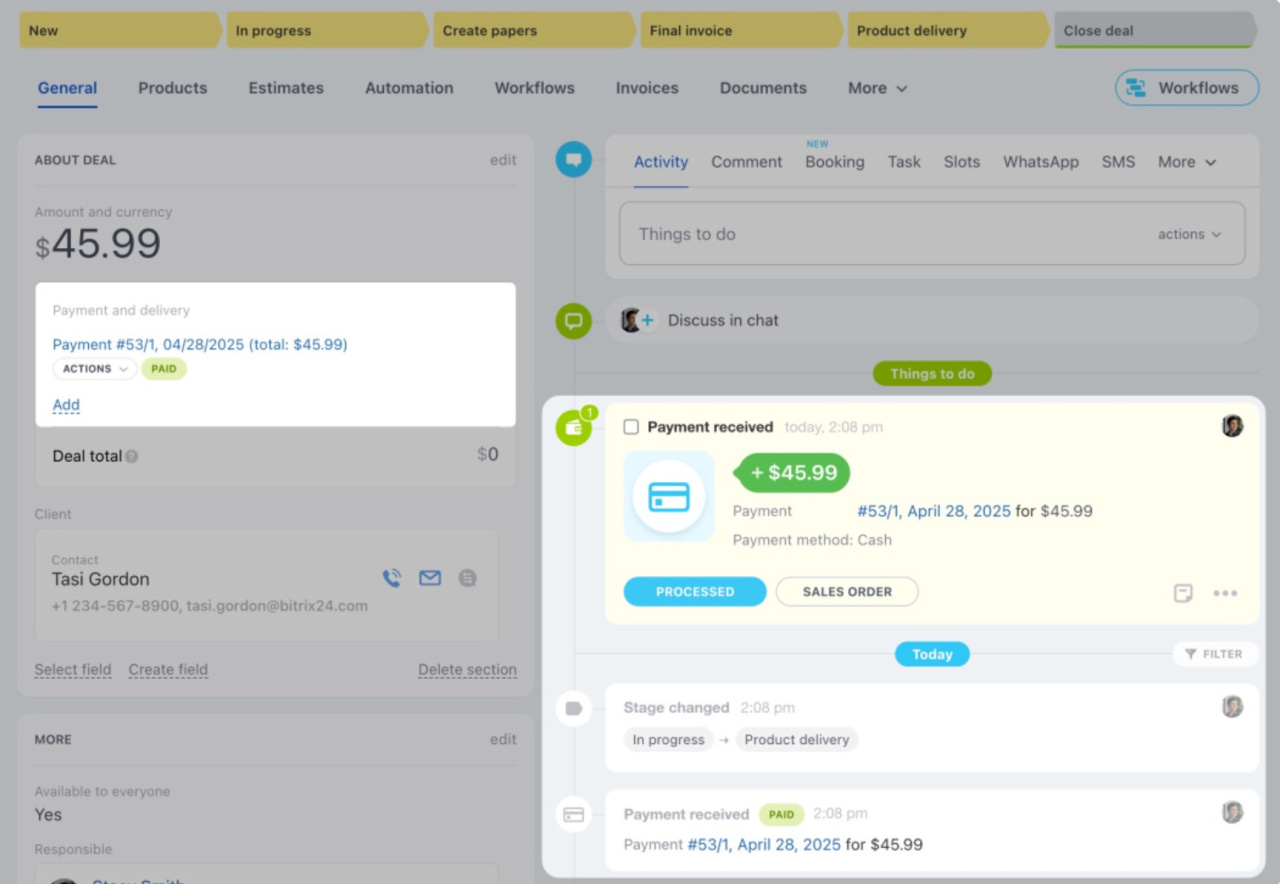This screenshot has width=1280, height=884.
Task: Click the credit card payment thumbnail icon
Action: pyautogui.click(x=668, y=496)
